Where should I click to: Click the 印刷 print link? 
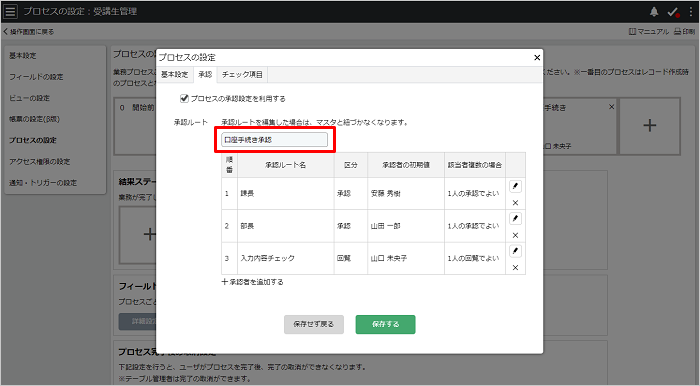684,32
